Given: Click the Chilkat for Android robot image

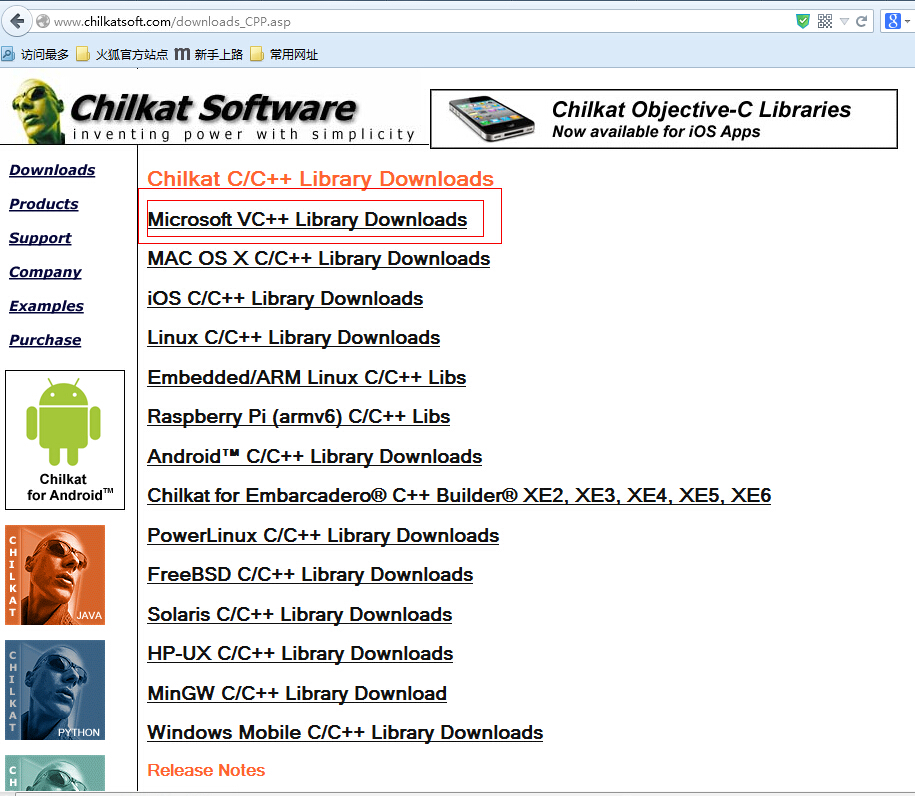Looking at the screenshot, I should coord(65,439).
